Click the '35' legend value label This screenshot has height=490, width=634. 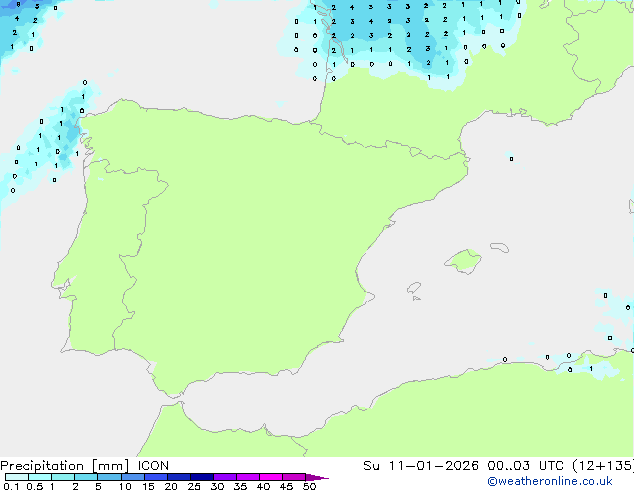tap(240, 486)
